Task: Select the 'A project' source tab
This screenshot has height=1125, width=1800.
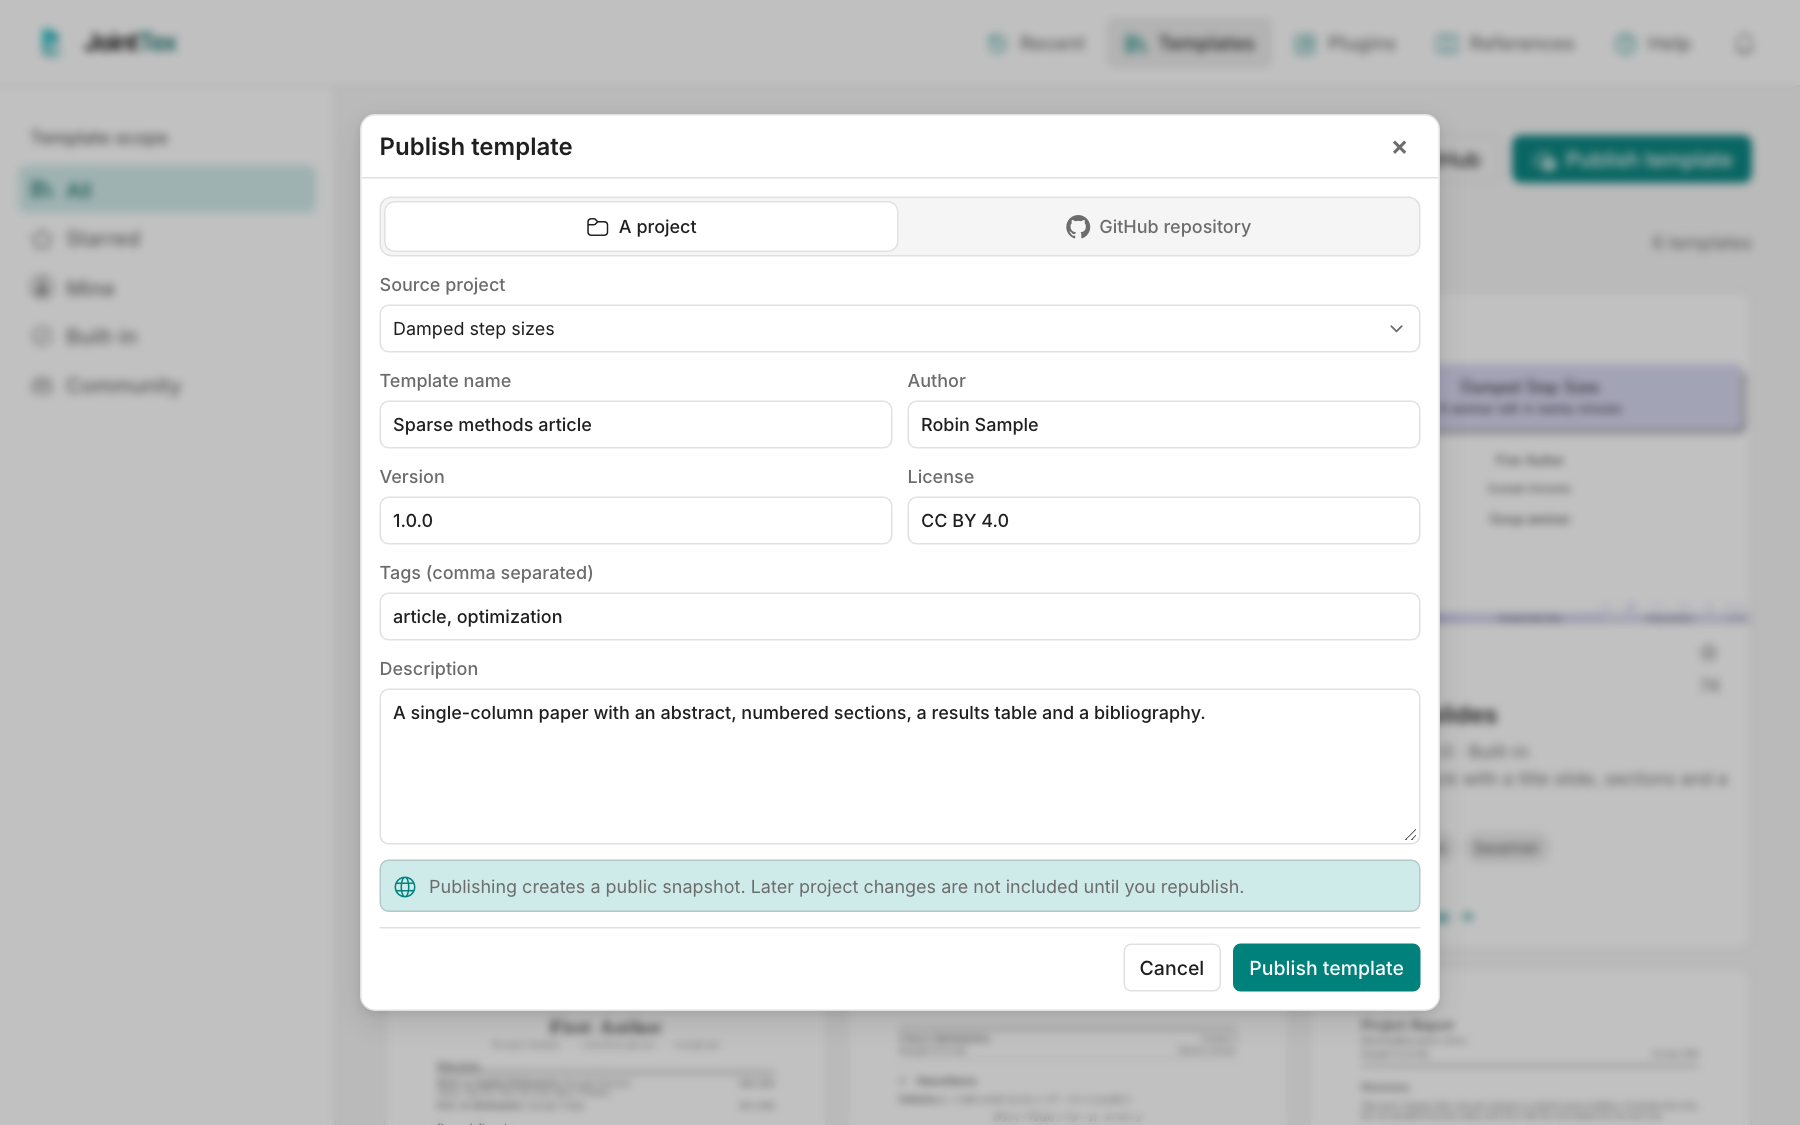Action: 641,227
